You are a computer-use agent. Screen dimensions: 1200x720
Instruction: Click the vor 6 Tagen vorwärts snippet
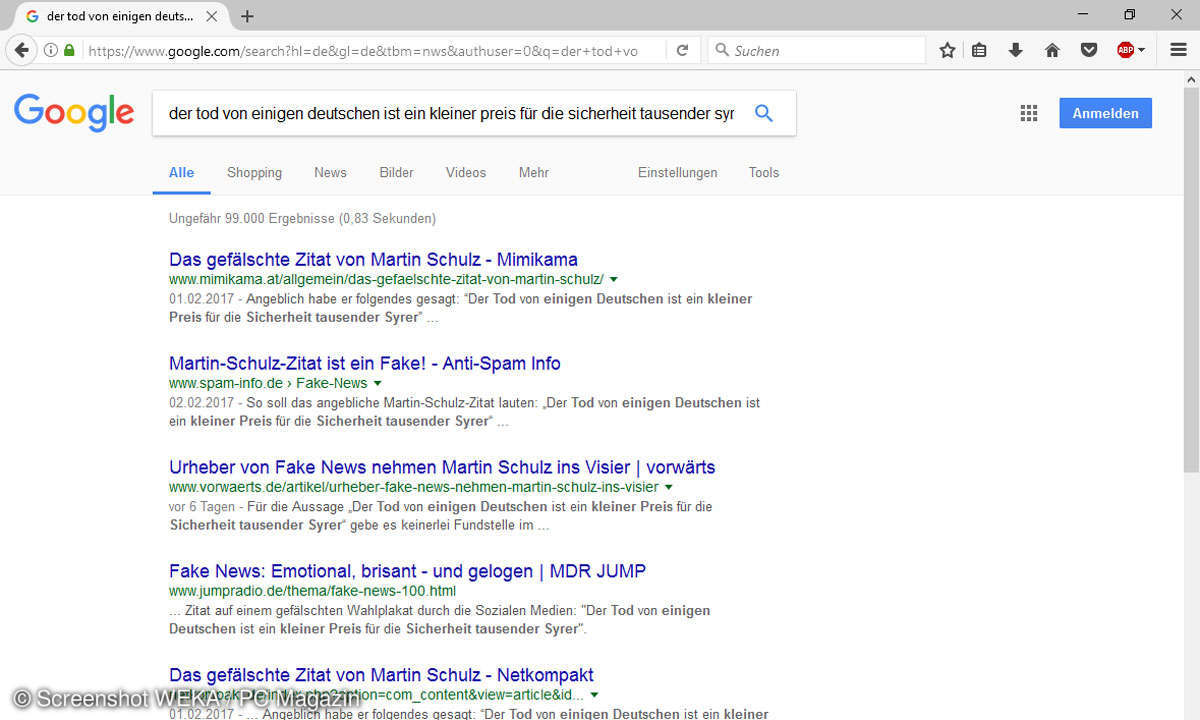[x=440, y=516]
